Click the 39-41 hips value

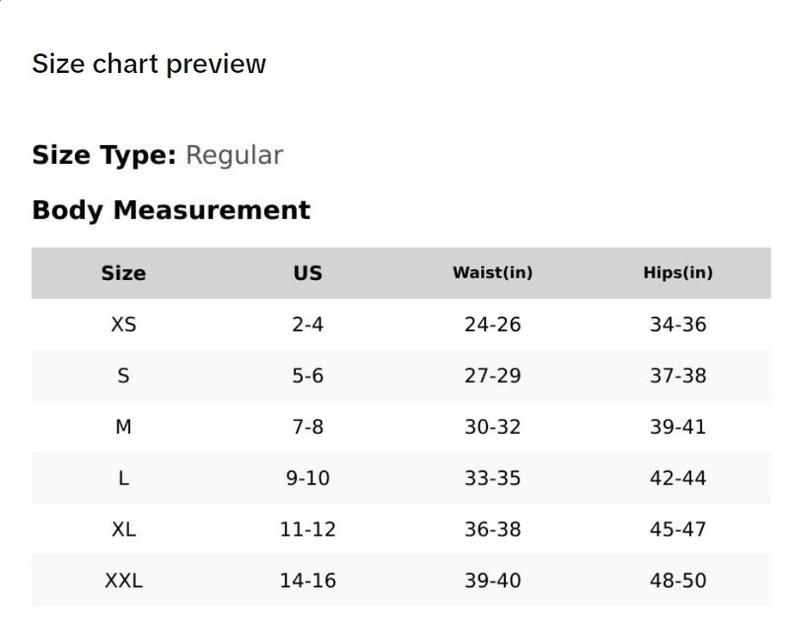click(678, 427)
